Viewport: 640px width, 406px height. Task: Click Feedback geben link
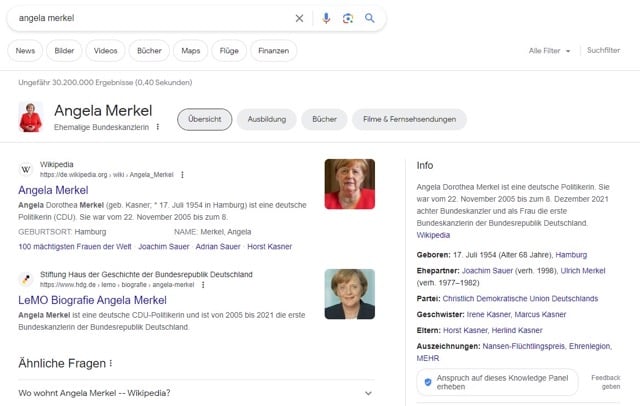tap(606, 382)
